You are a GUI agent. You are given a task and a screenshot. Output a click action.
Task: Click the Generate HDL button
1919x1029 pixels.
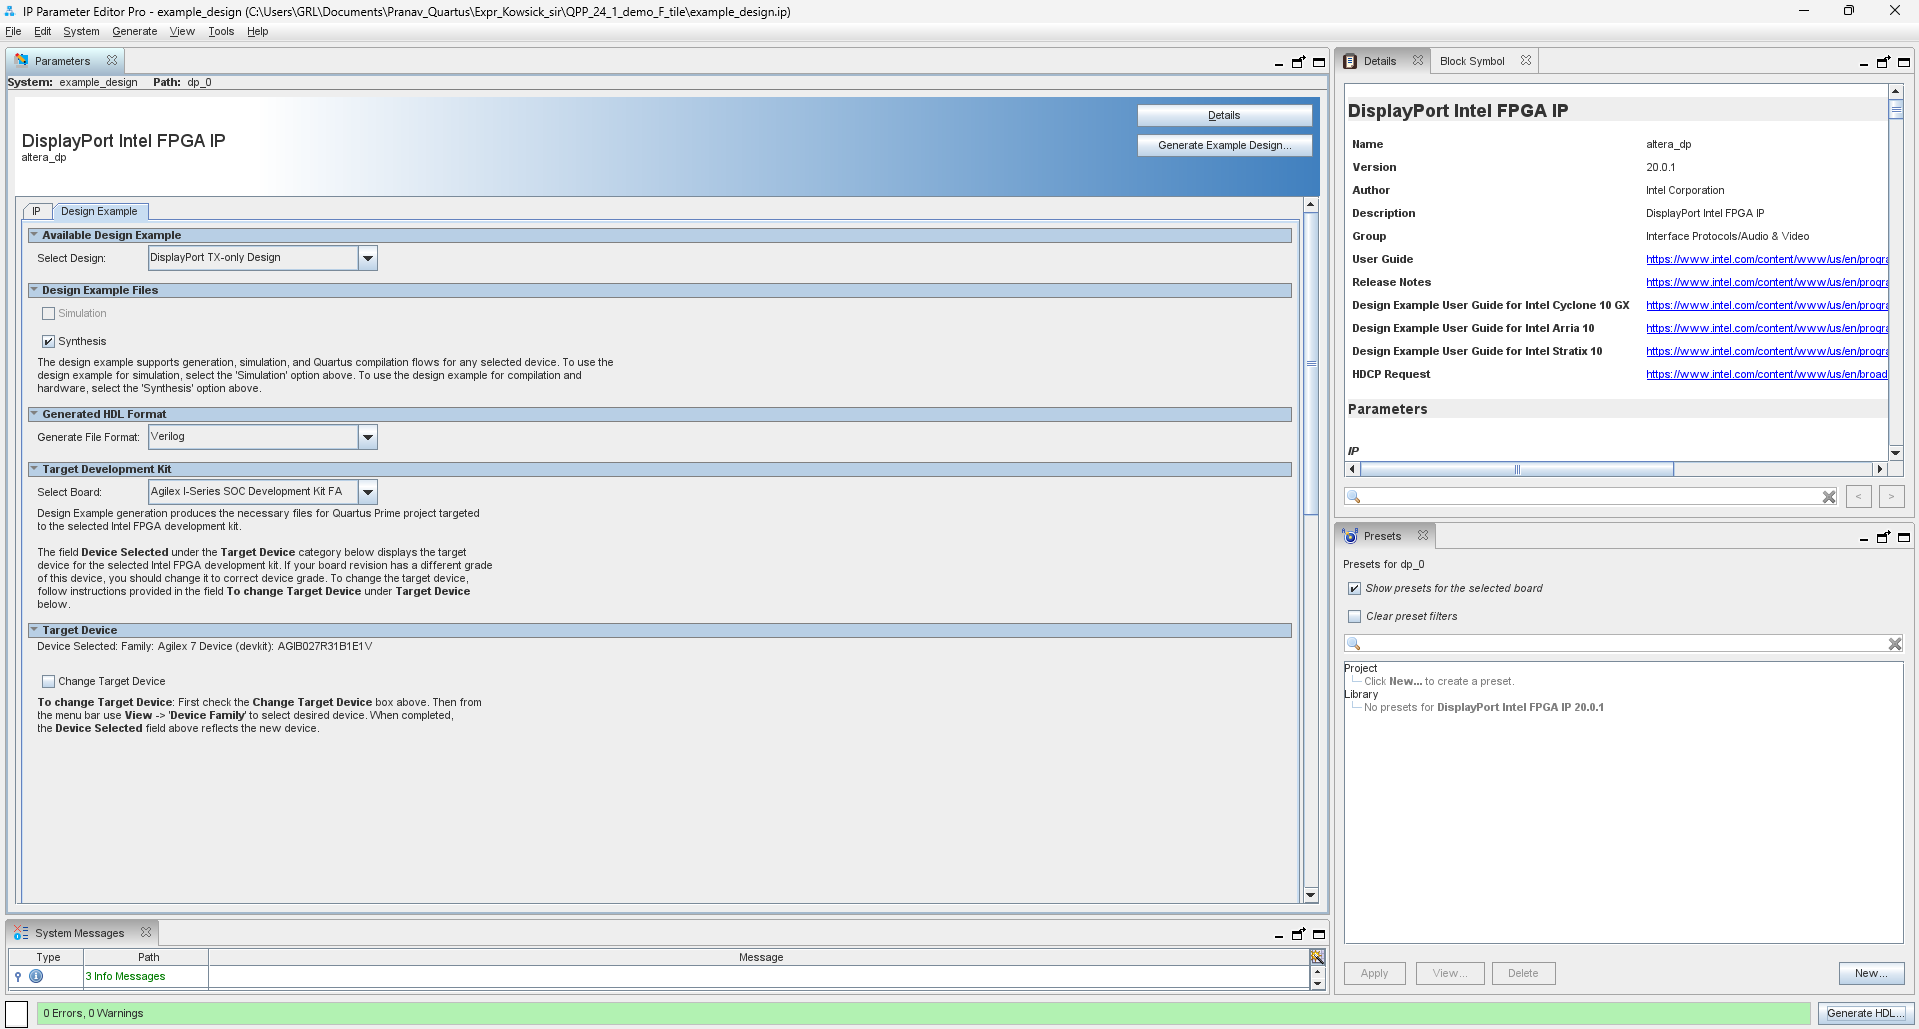click(1865, 1013)
